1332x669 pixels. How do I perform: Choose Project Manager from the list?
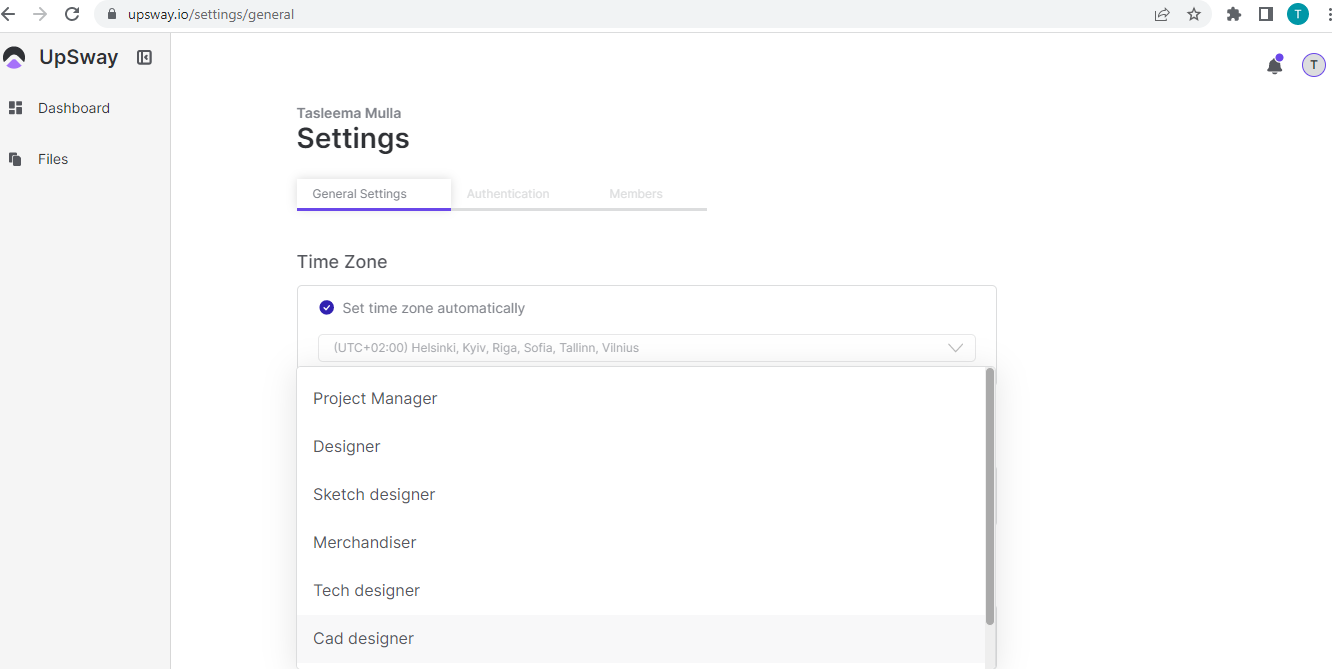pyautogui.click(x=375, y=398)
